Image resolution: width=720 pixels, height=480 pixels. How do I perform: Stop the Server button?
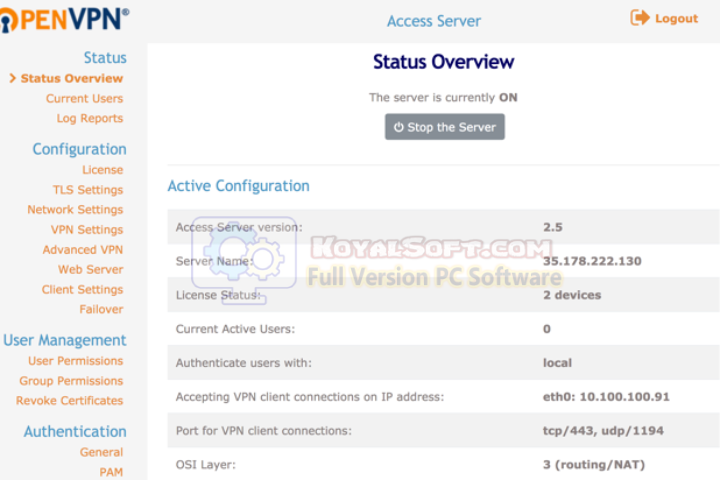coord(444,127)
